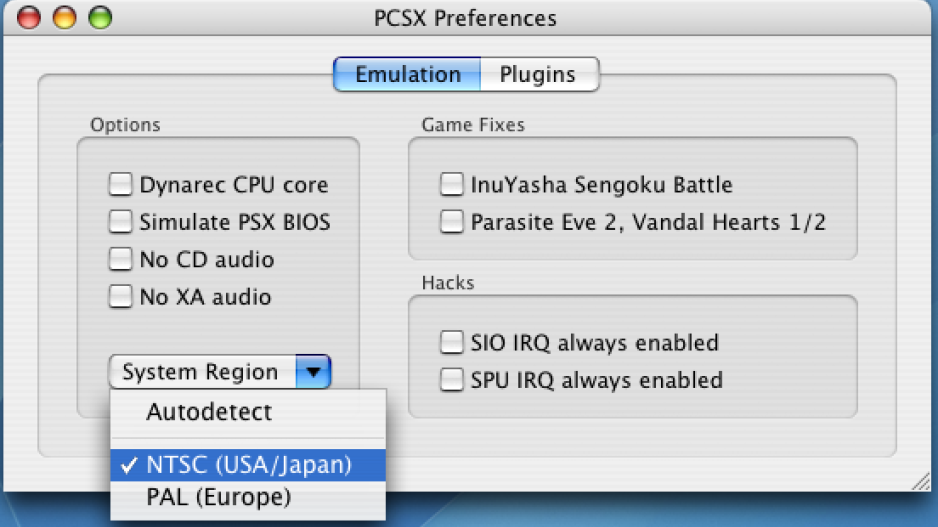
Task: Select Autodetect from the region menu
Action: (x=248, y=412)
